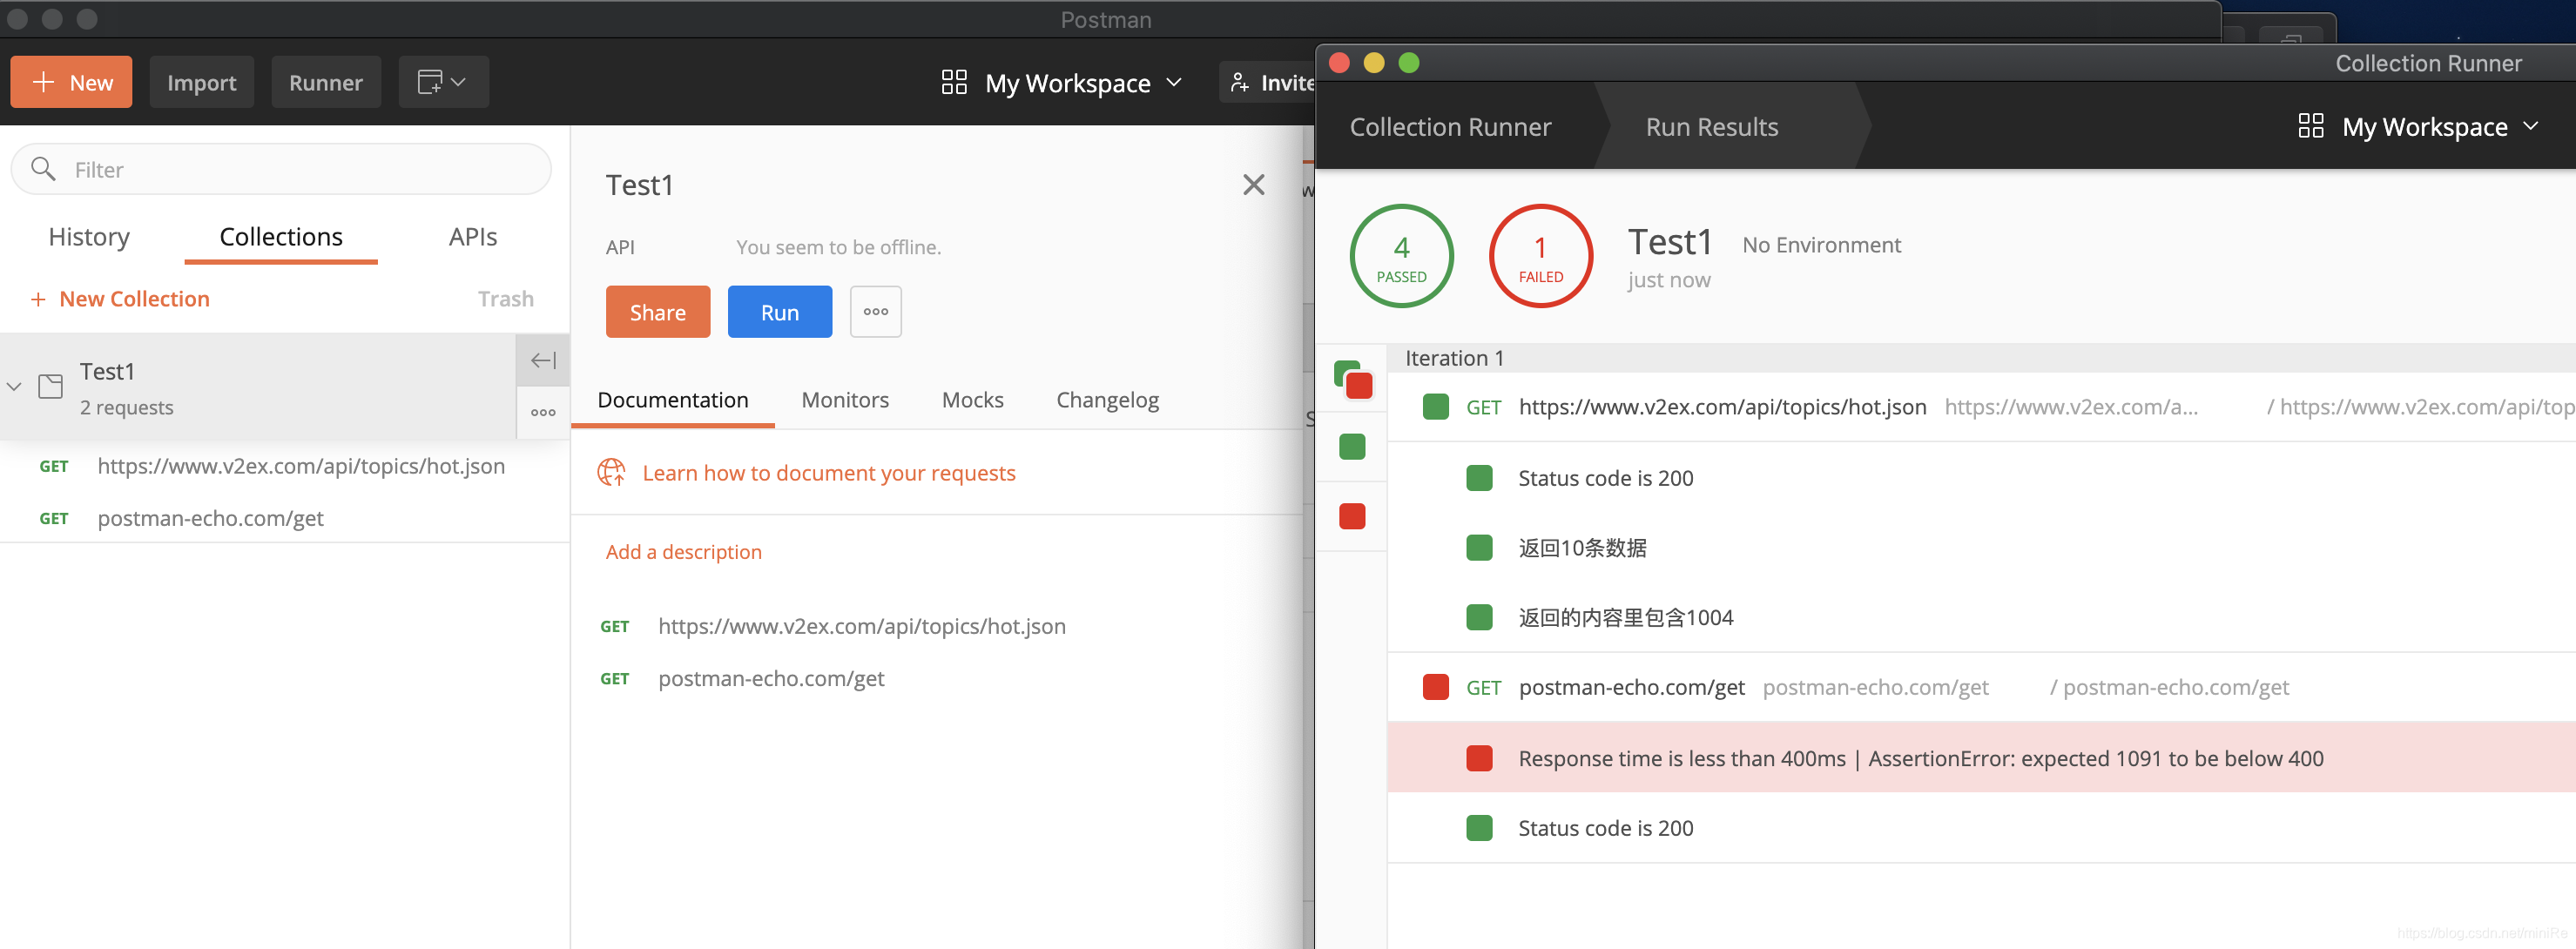
Task: Open the postman-echo.com/get result row
Action: (1981, 687)
